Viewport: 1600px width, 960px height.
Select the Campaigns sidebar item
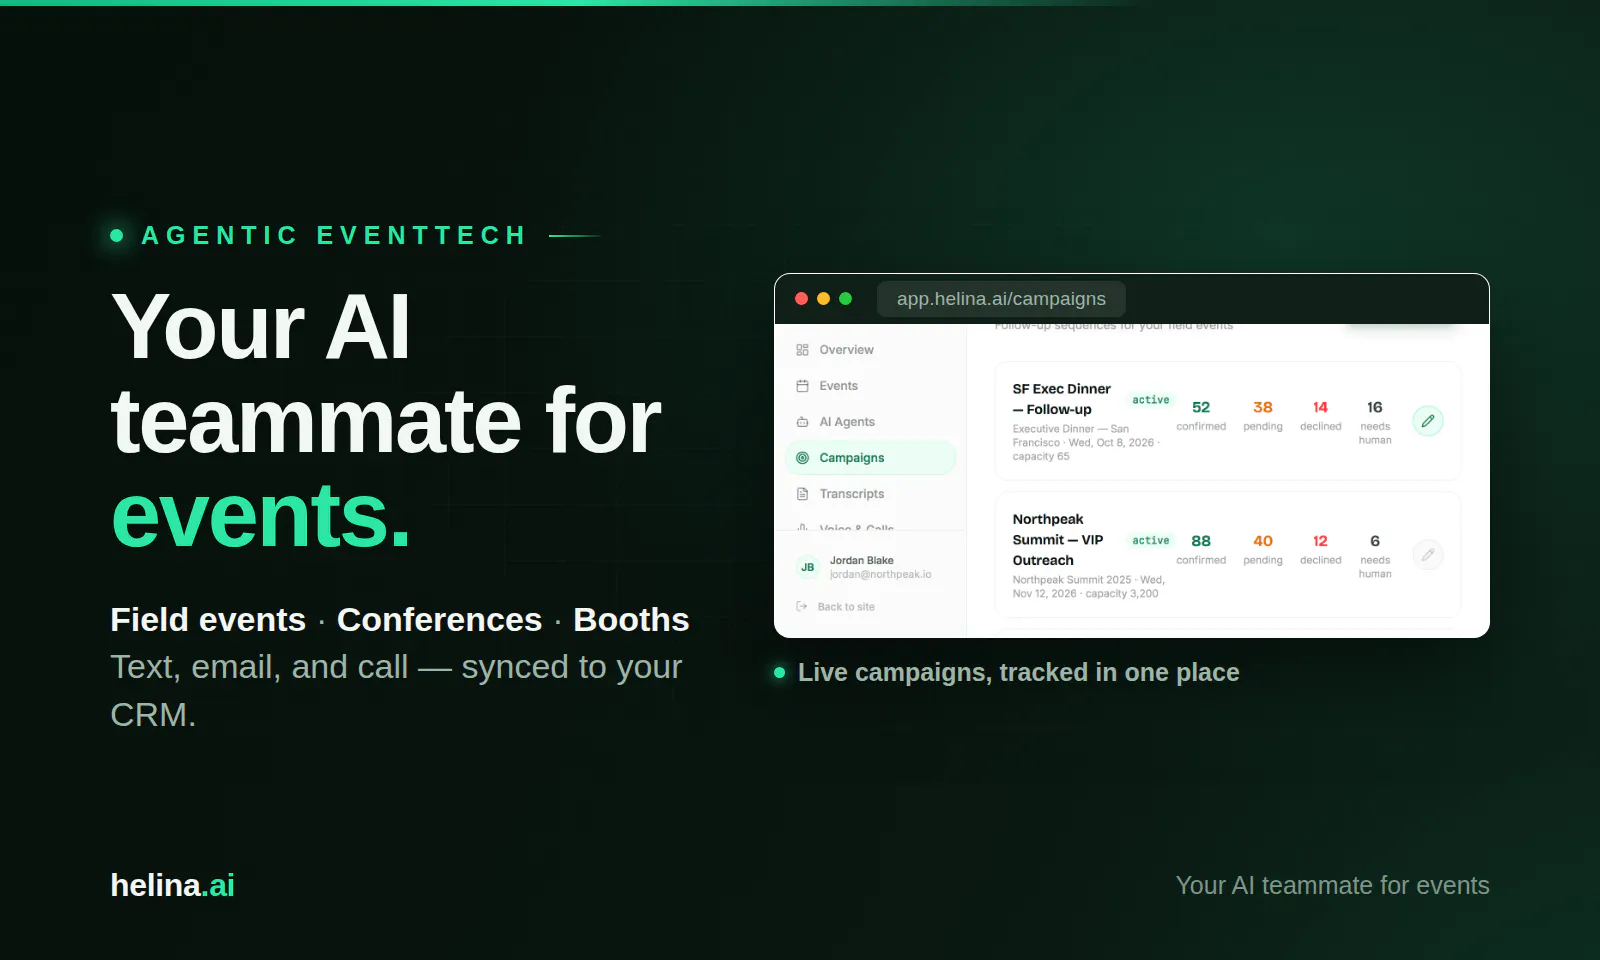(870, 458)
